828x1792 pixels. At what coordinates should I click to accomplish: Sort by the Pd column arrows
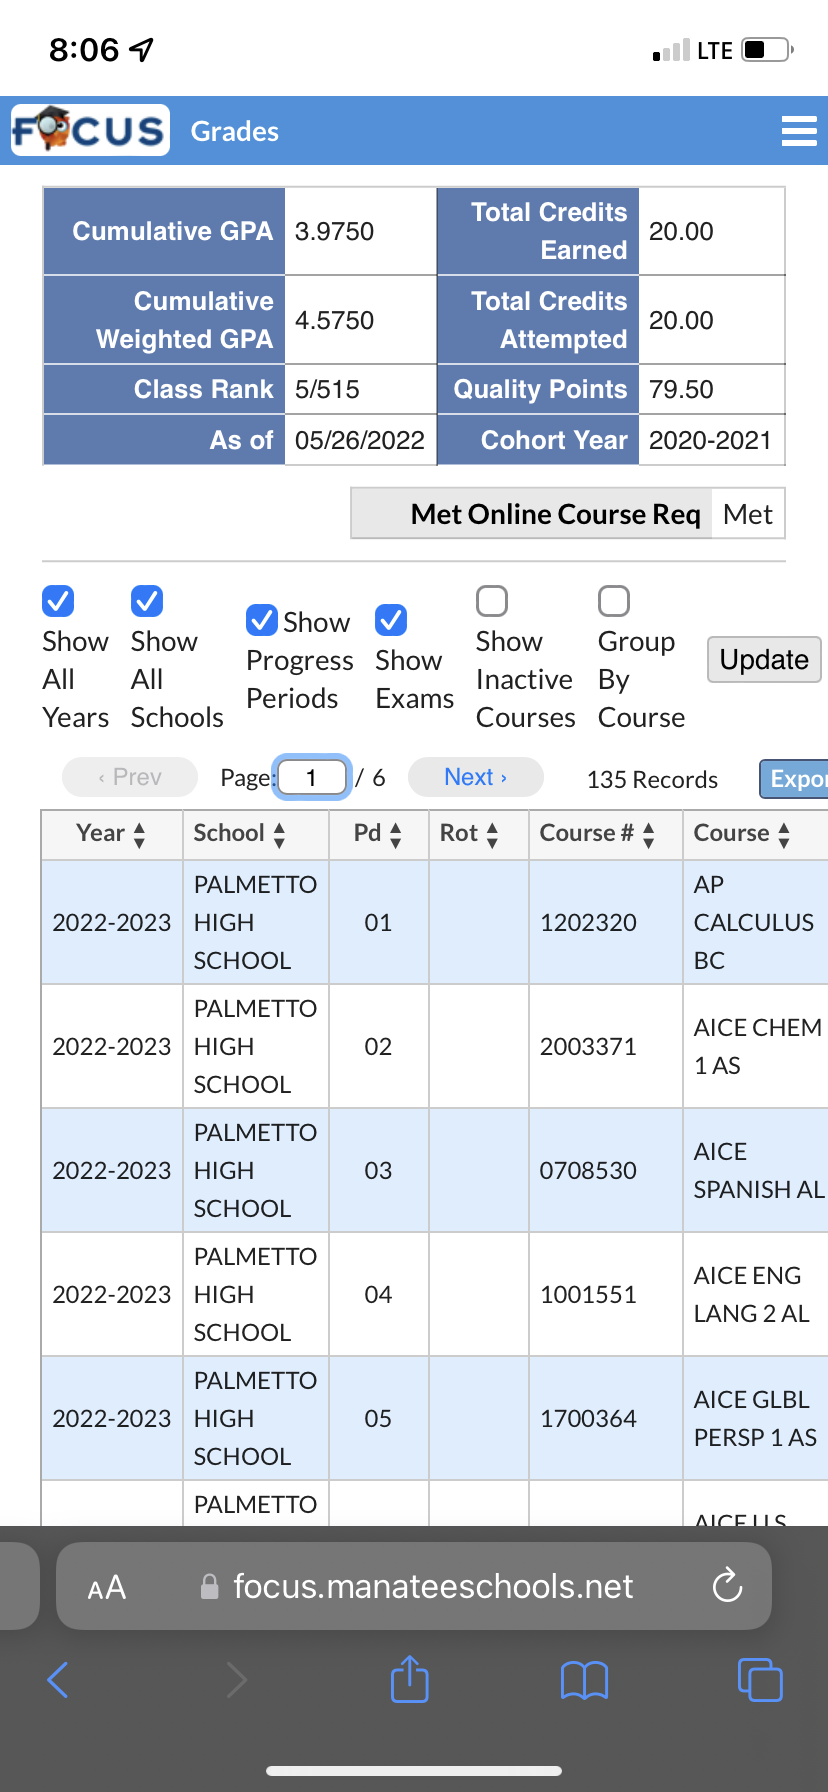396,835
